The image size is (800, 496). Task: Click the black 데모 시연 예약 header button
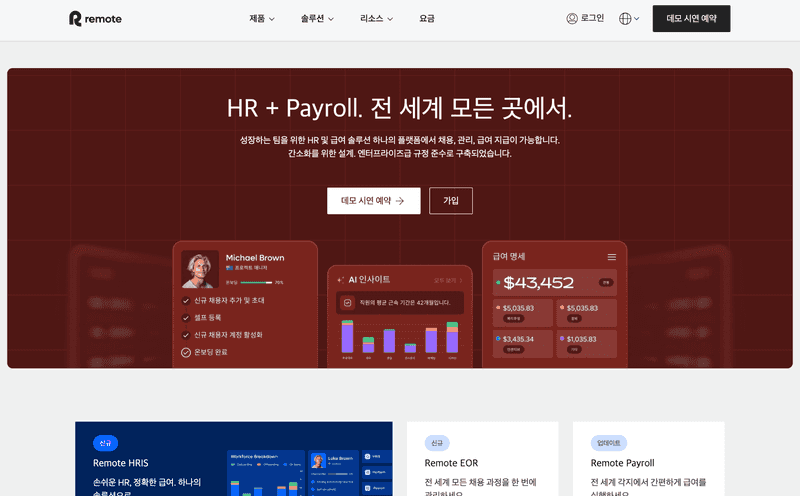pos(691,19)
